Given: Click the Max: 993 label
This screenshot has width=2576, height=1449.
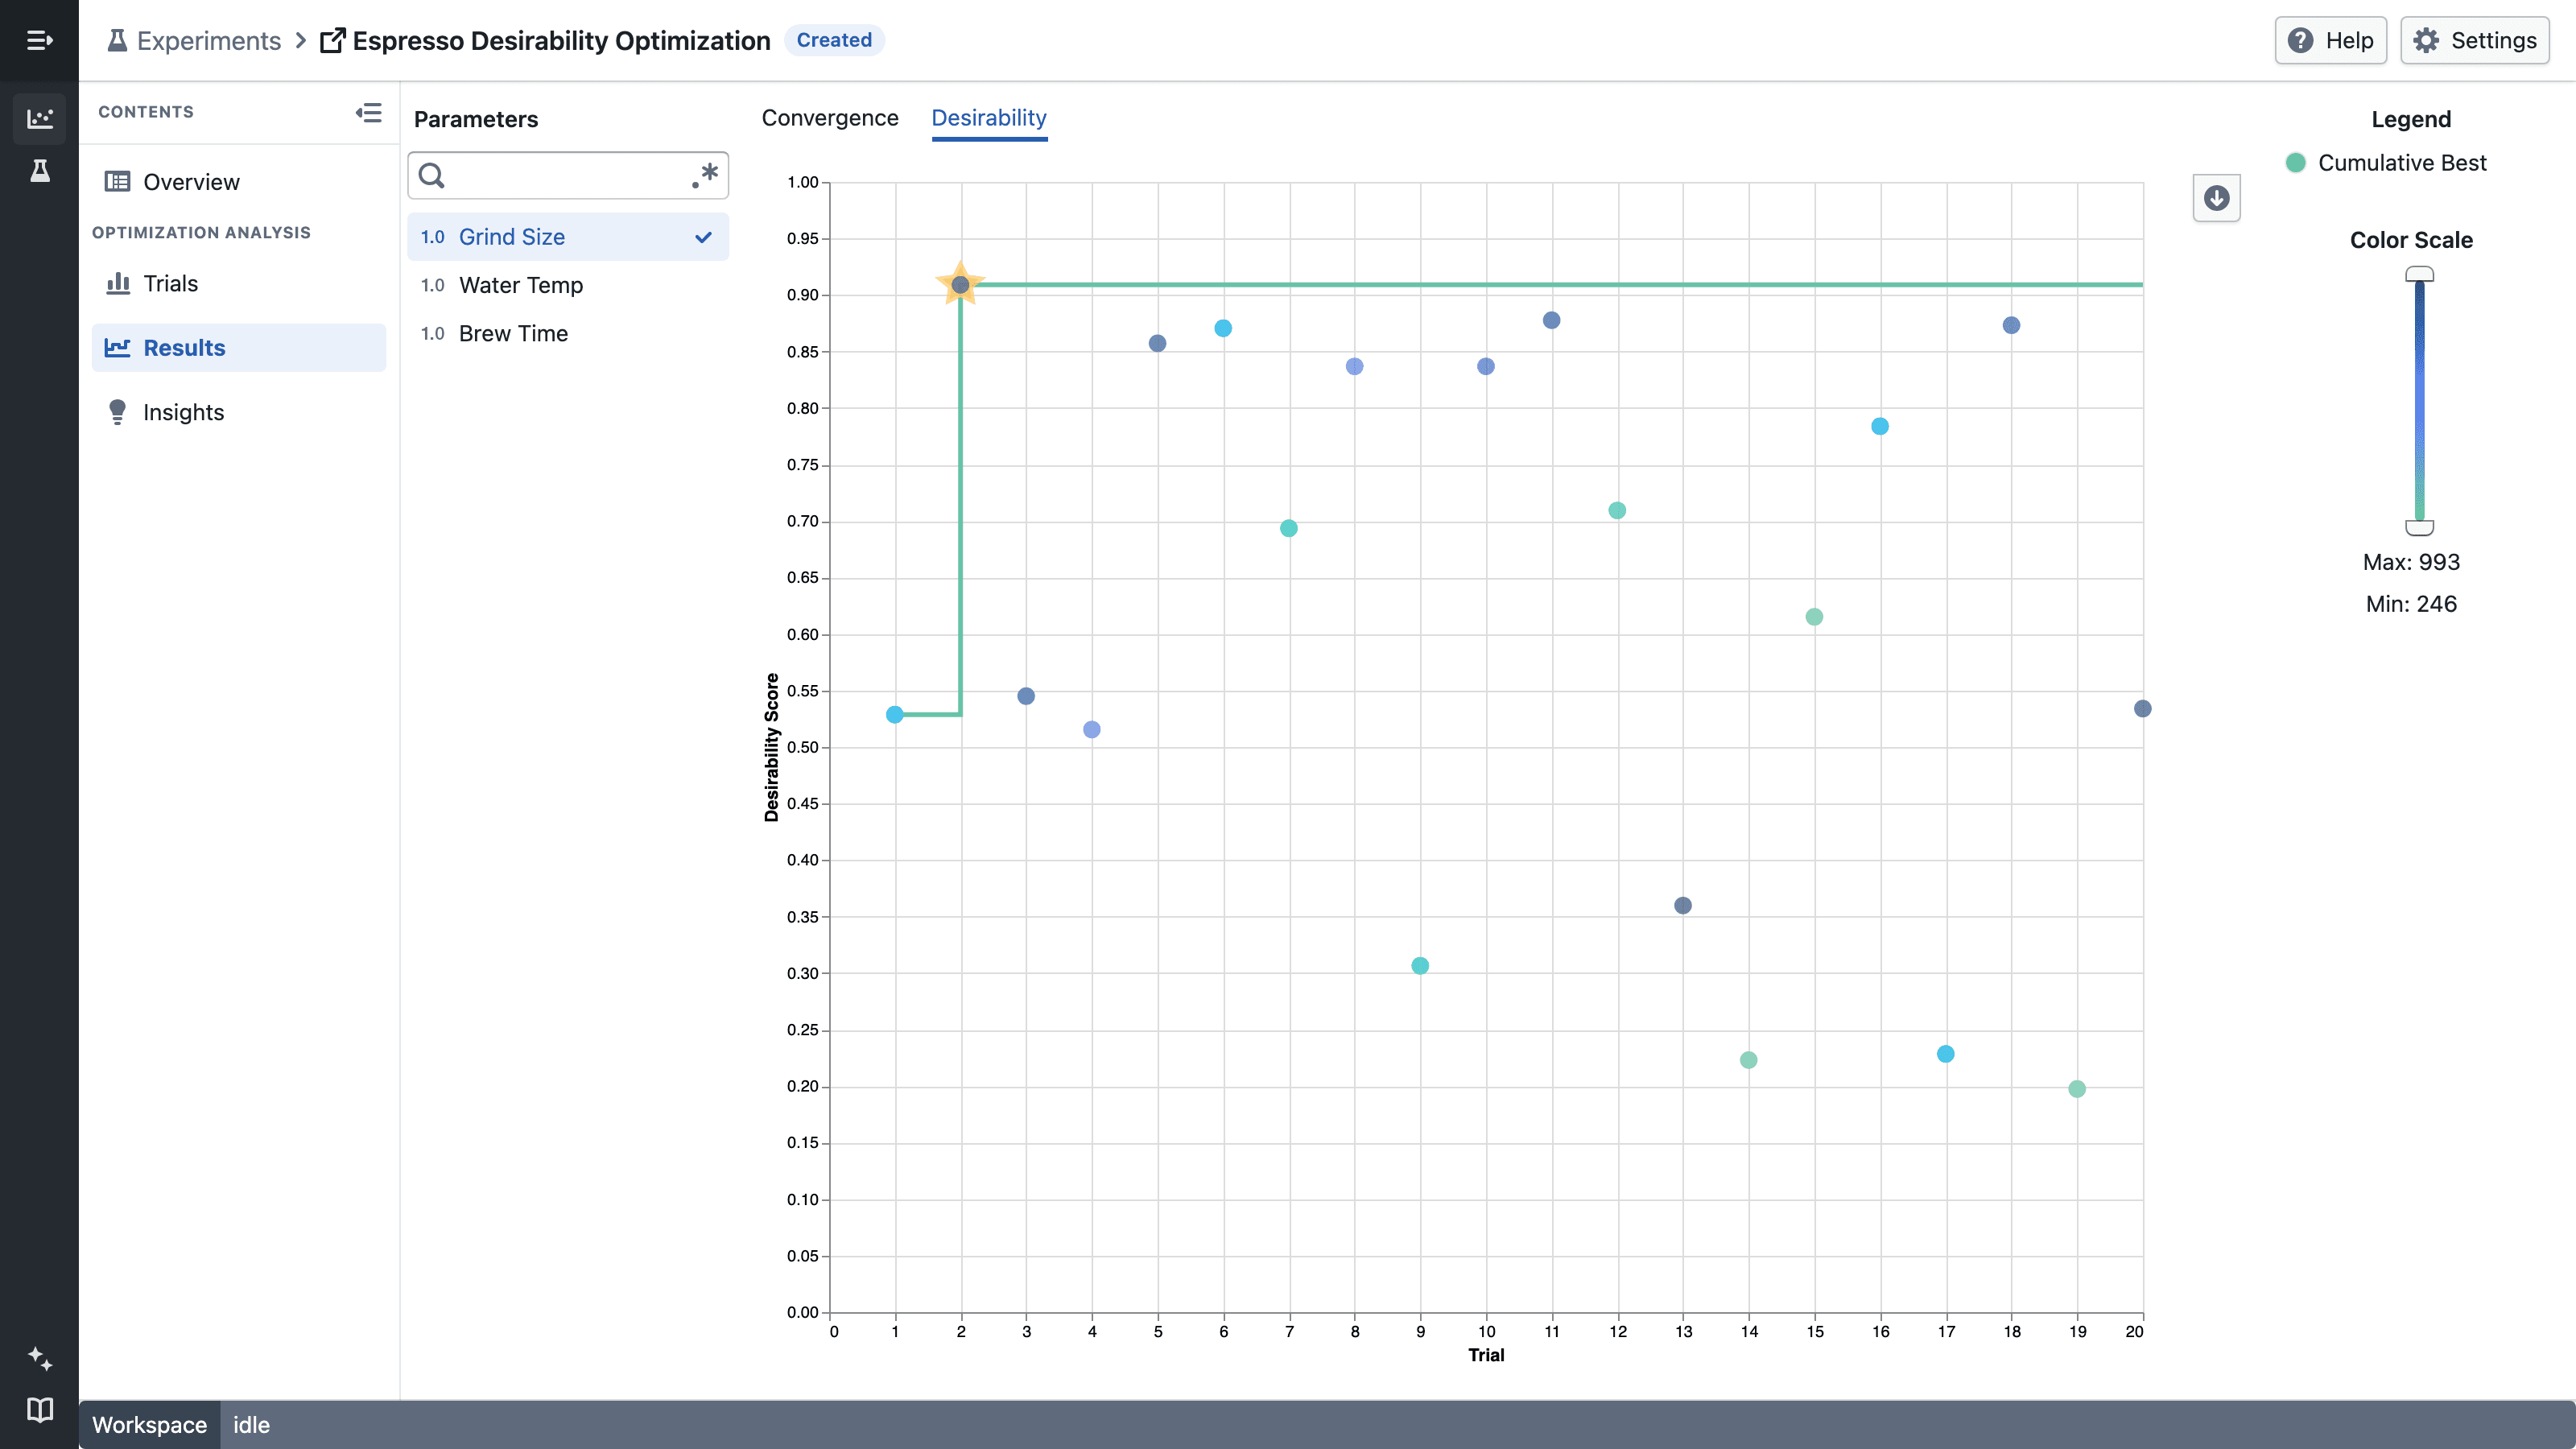Looking at the screenshot, I should coord(2411,562).
